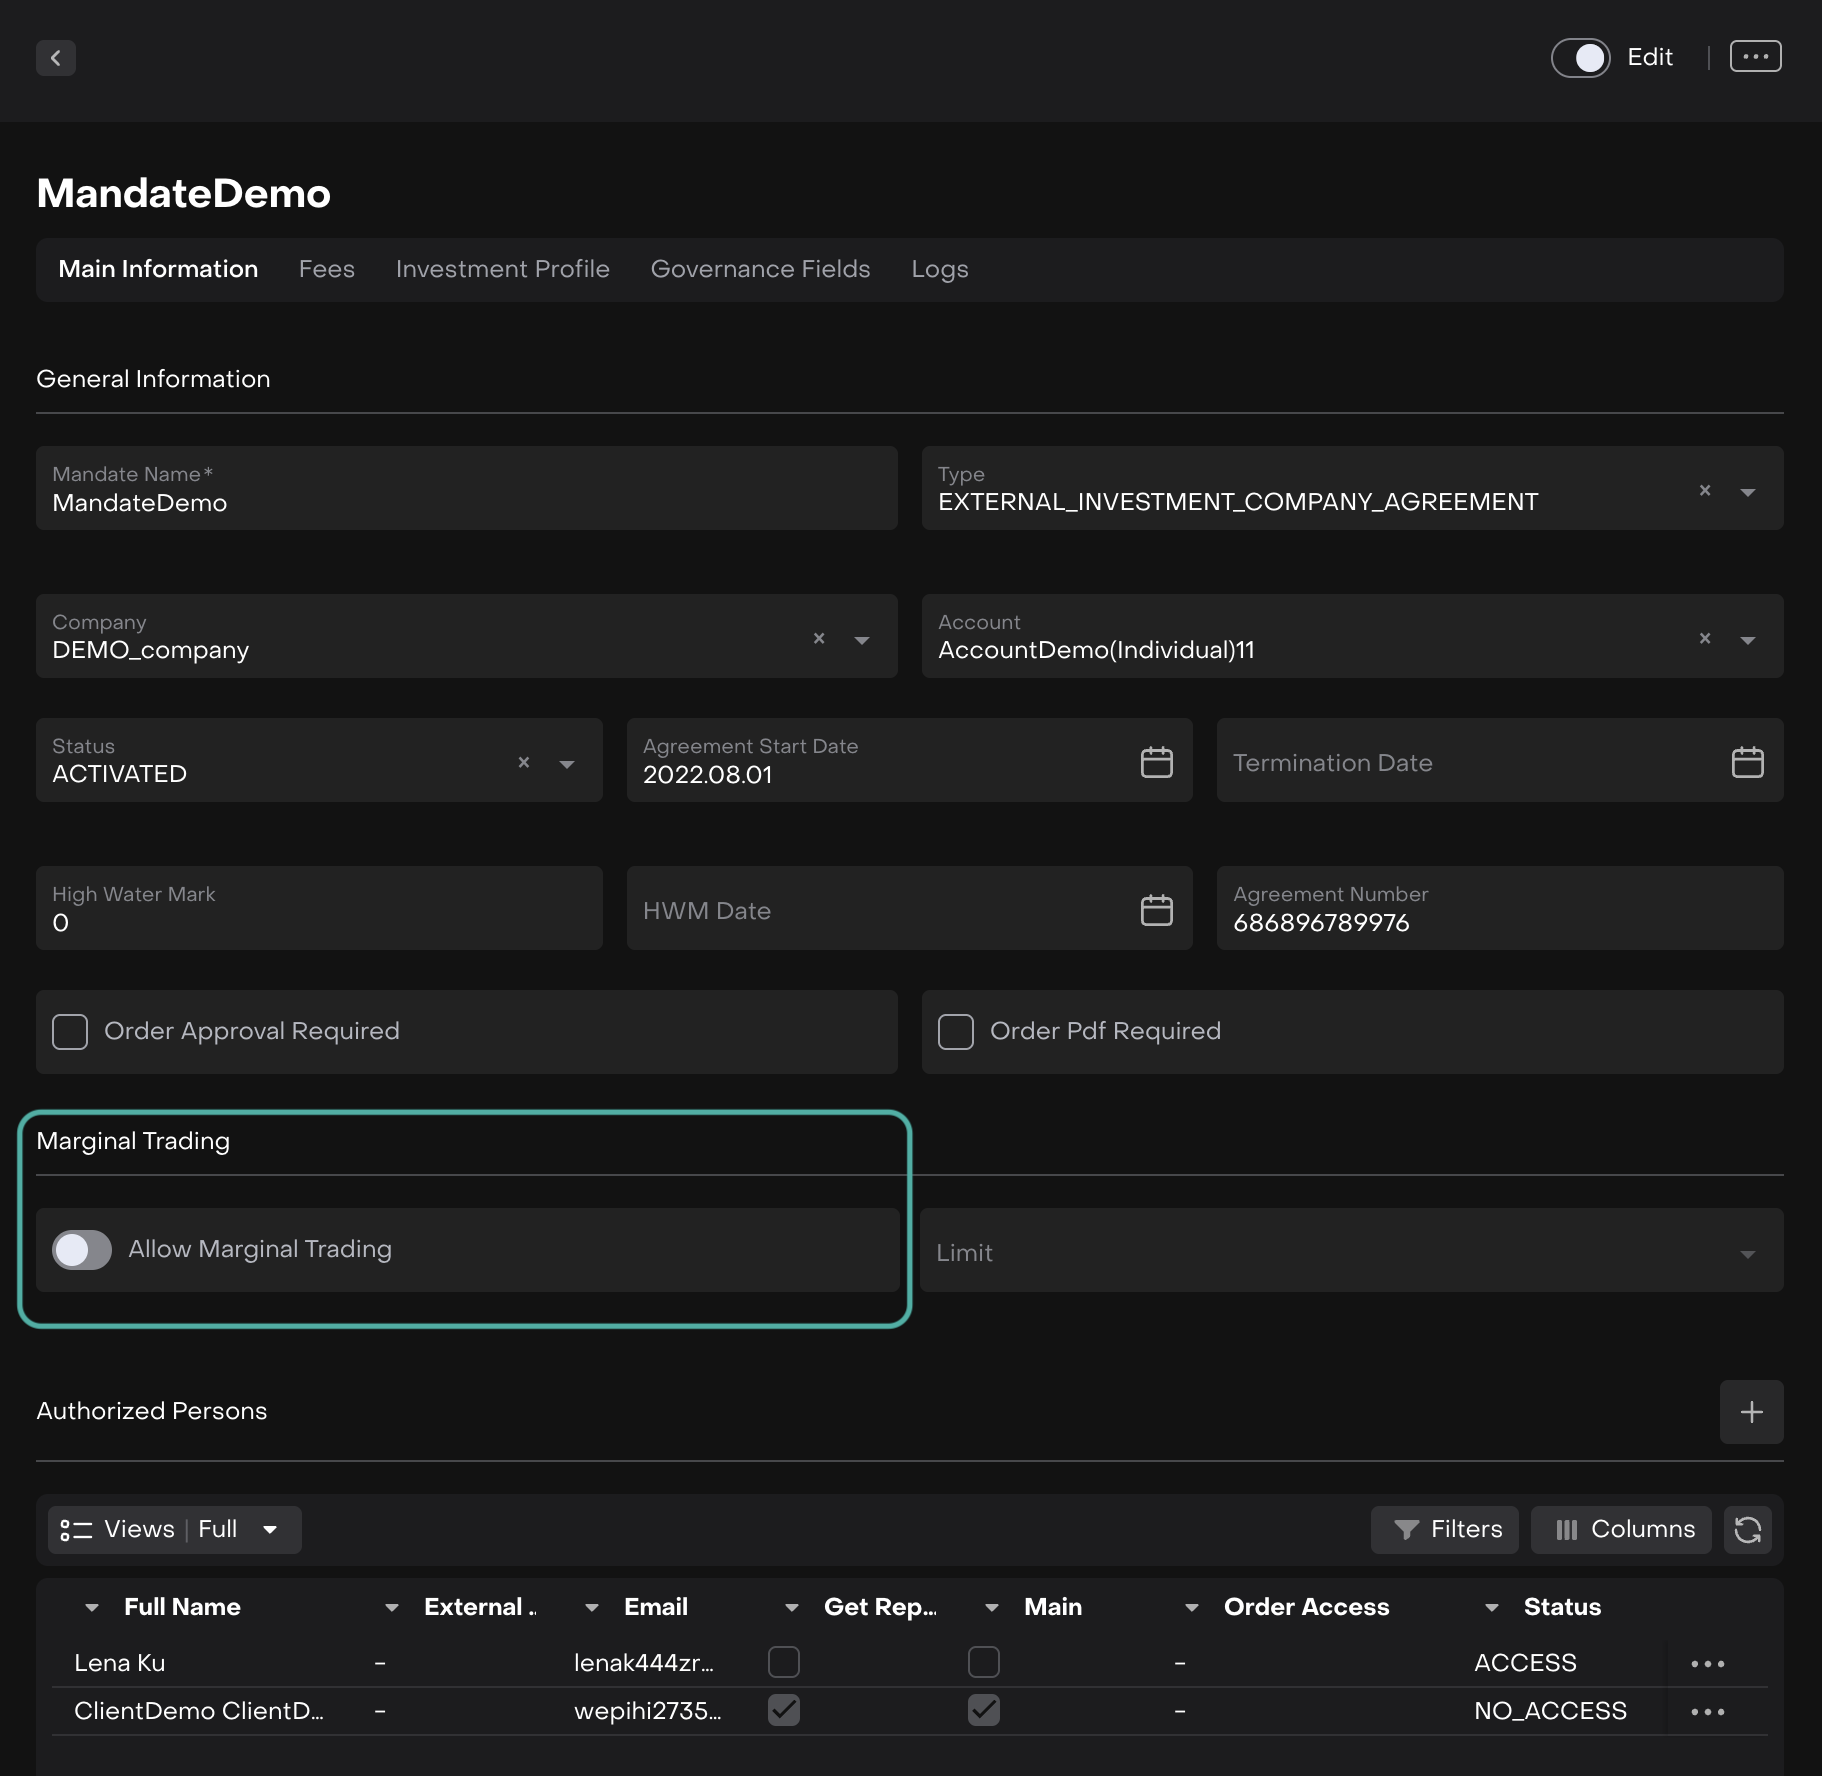This screenshot has height=1776, width=1822.
Task: Open the HWM Date calendar picker
Action: 1156,910
